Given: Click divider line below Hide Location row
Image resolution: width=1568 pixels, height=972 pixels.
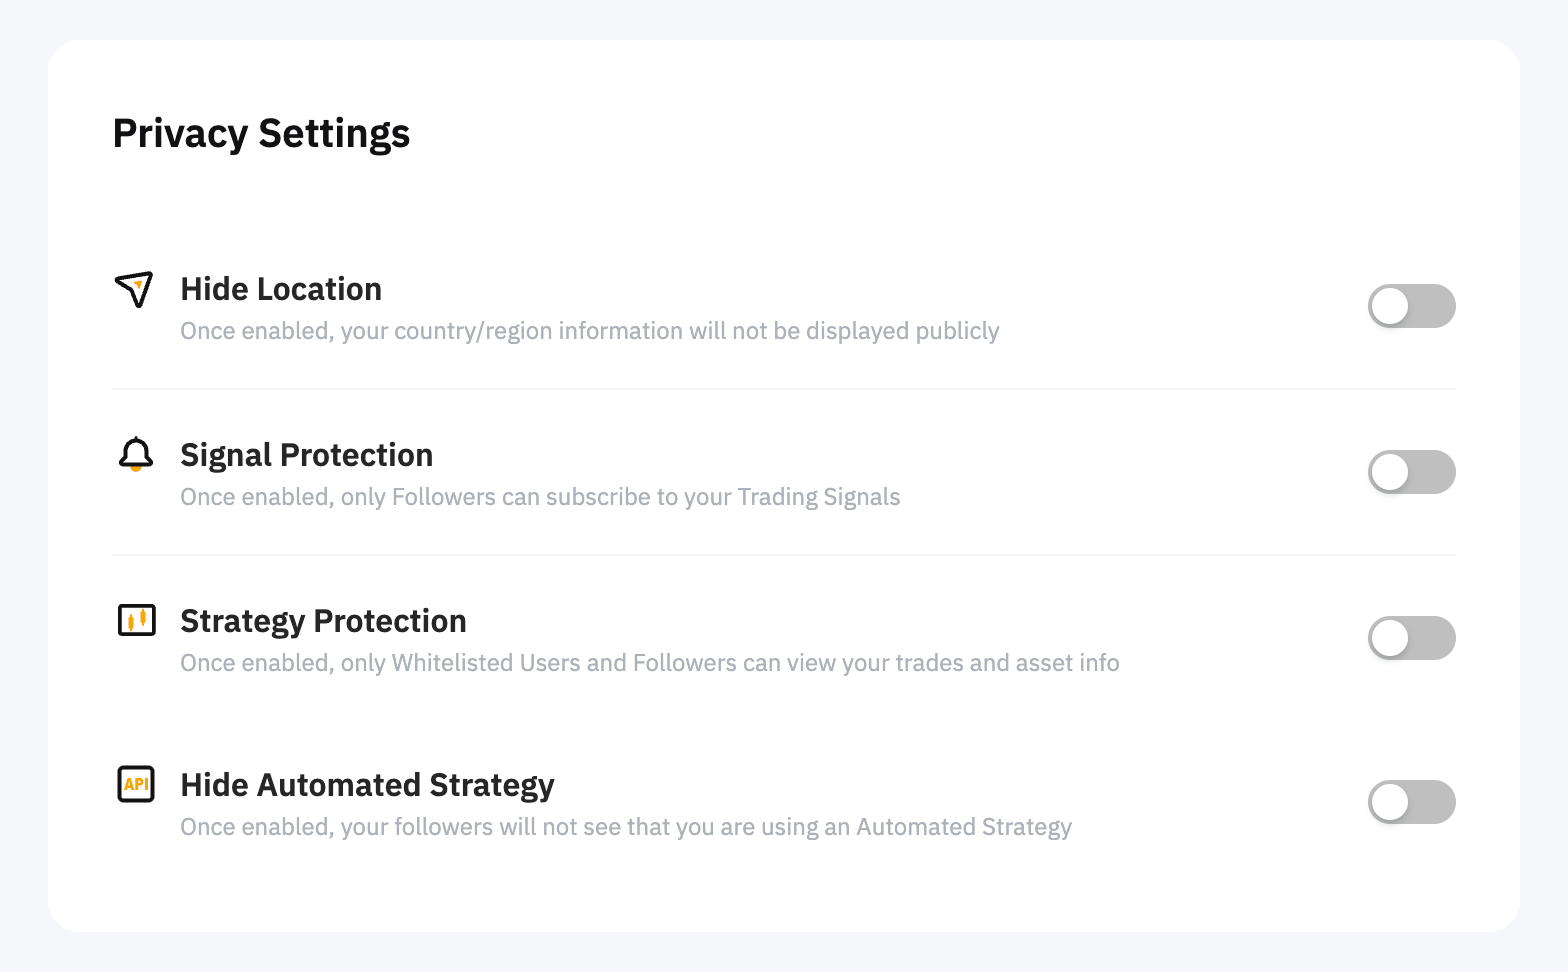Looking at the screenshot, I should point(783,389).
